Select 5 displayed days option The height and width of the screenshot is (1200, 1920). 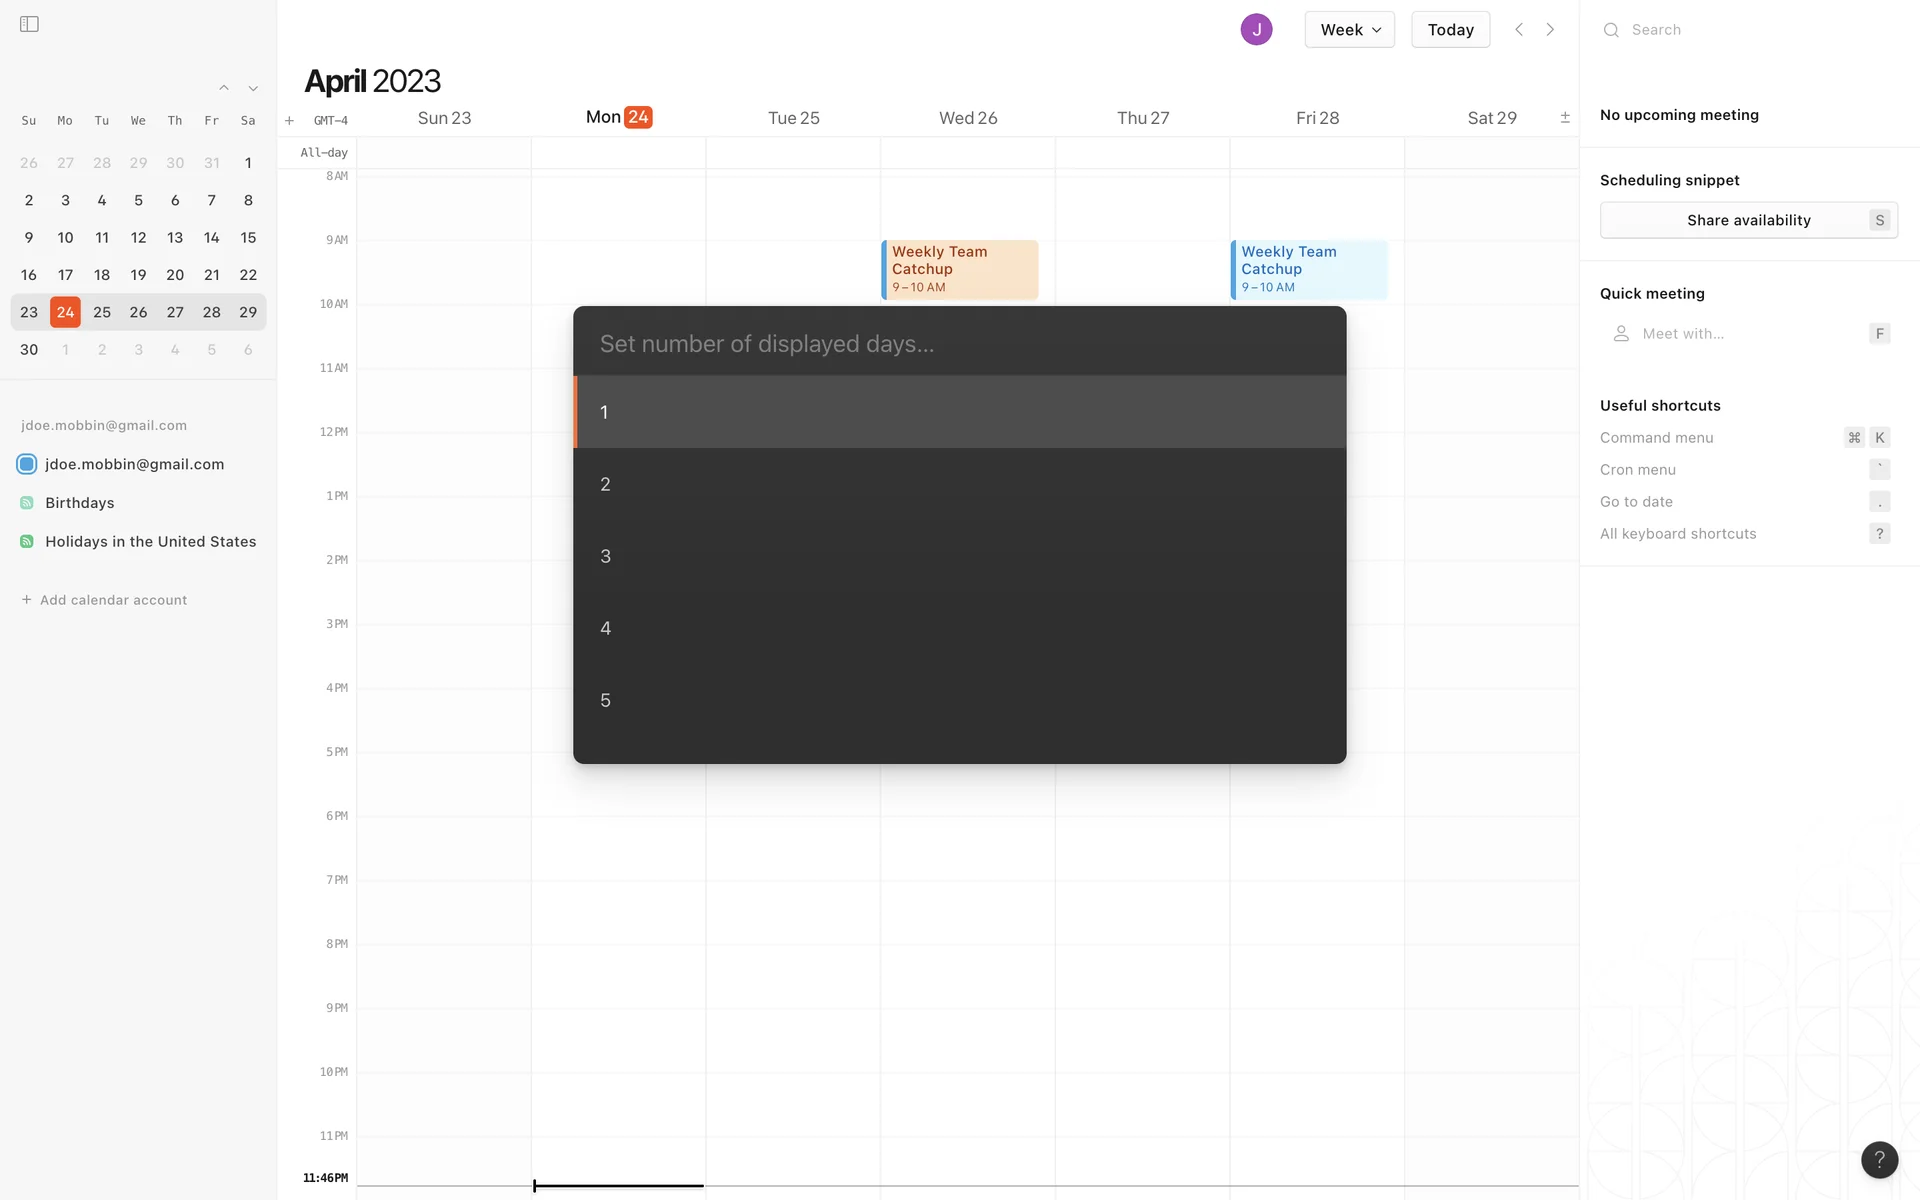tap(959, 700)
